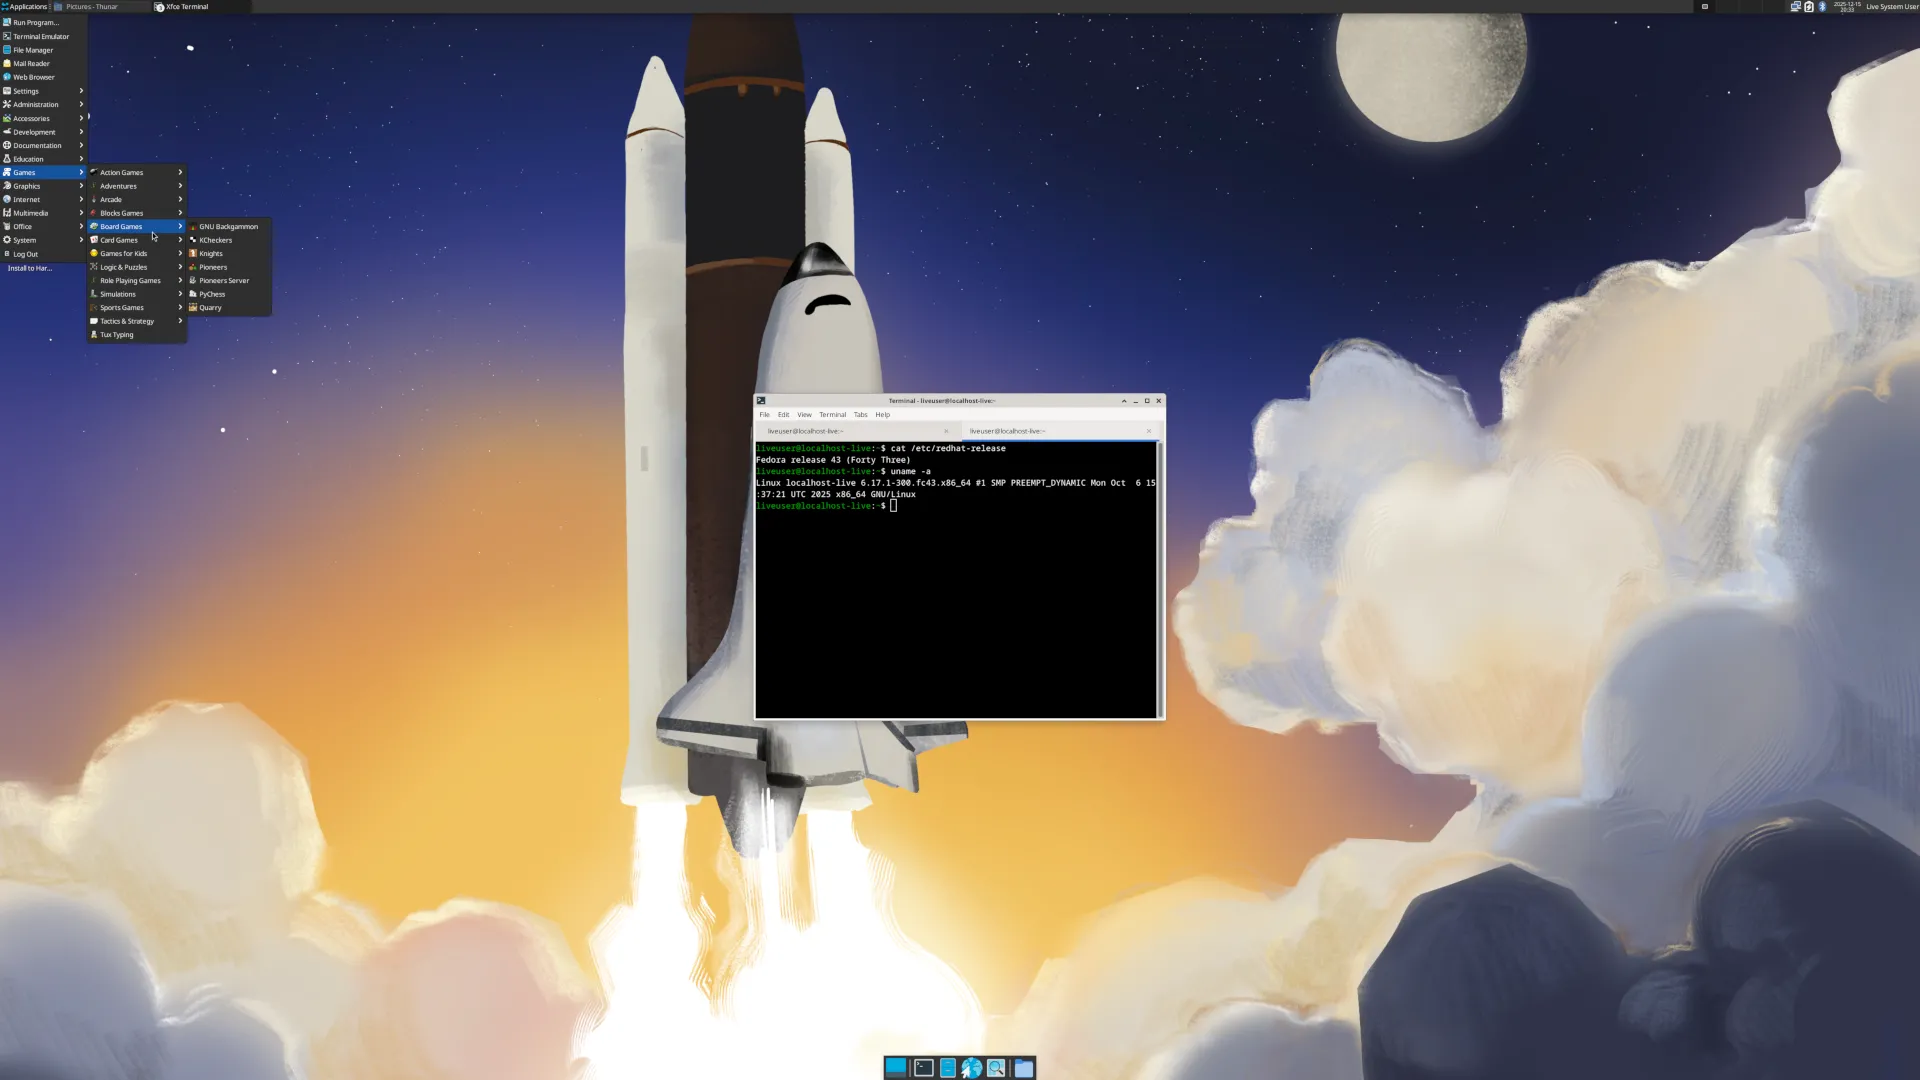Image resolution: width=1920 pixels, height=1080 pixels.
Task: Click the terminal launcher in bottom dock
Action: [x=923, y=1068]
